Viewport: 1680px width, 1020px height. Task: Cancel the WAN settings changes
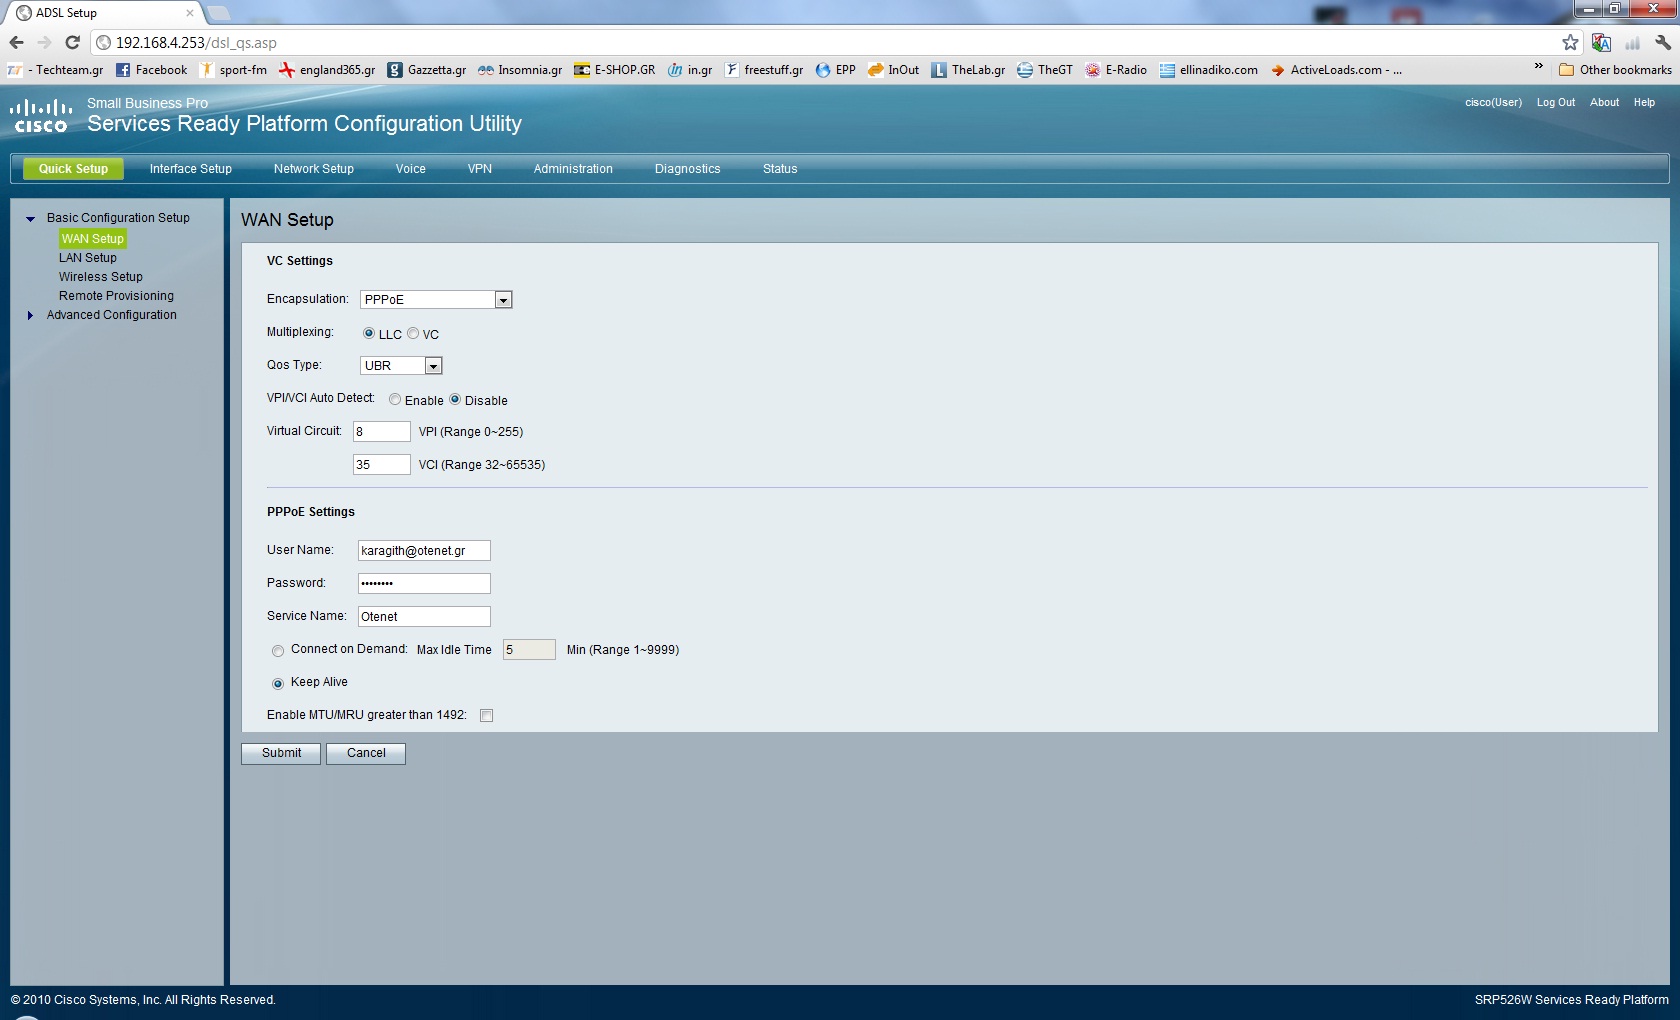[366, 753]
